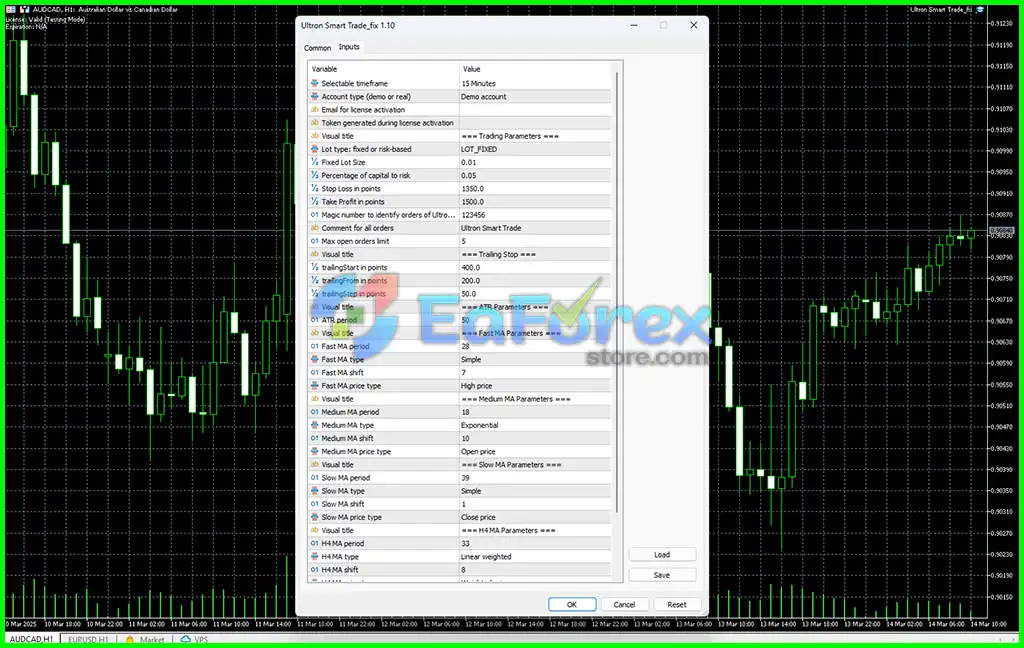Click the integer icon beside H4 MA period
The image size is (1024, 648).
point(315,543)
